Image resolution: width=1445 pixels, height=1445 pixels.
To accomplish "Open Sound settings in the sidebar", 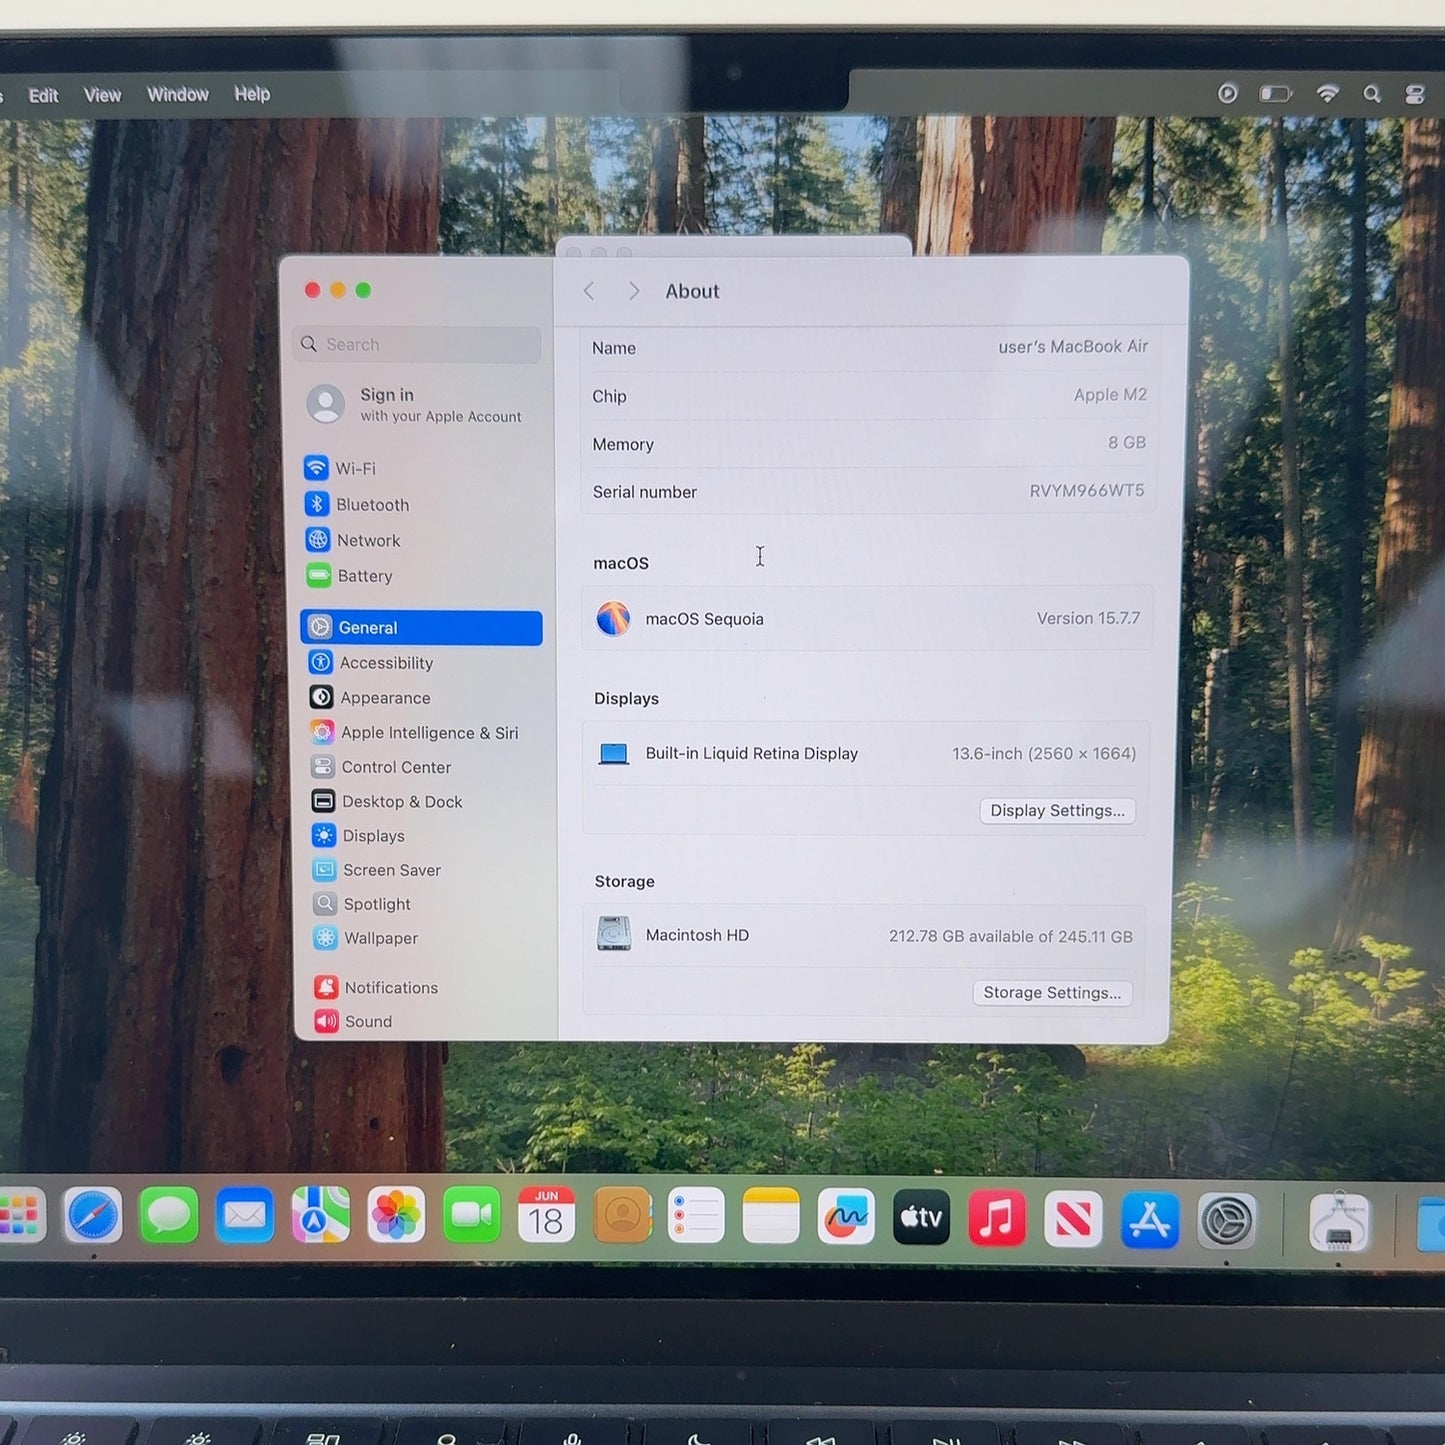I will pos(353,1021).
